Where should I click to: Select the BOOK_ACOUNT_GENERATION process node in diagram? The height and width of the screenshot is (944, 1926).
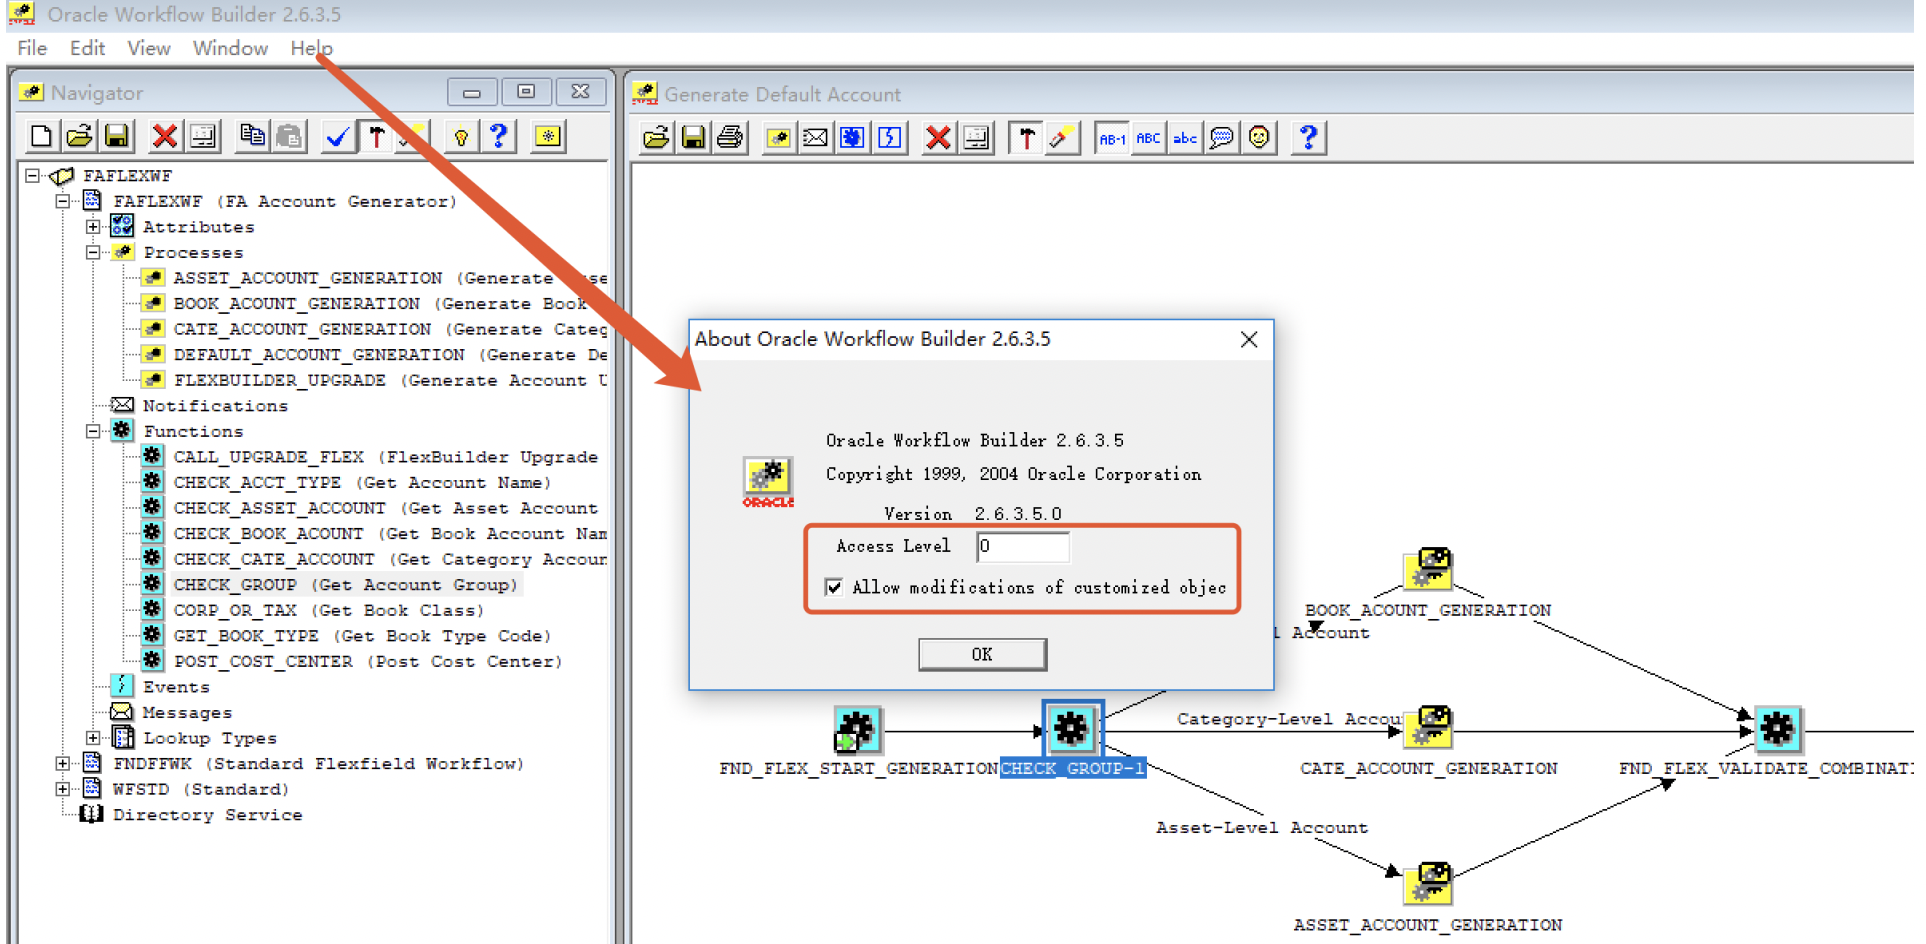click(1428, 569)
